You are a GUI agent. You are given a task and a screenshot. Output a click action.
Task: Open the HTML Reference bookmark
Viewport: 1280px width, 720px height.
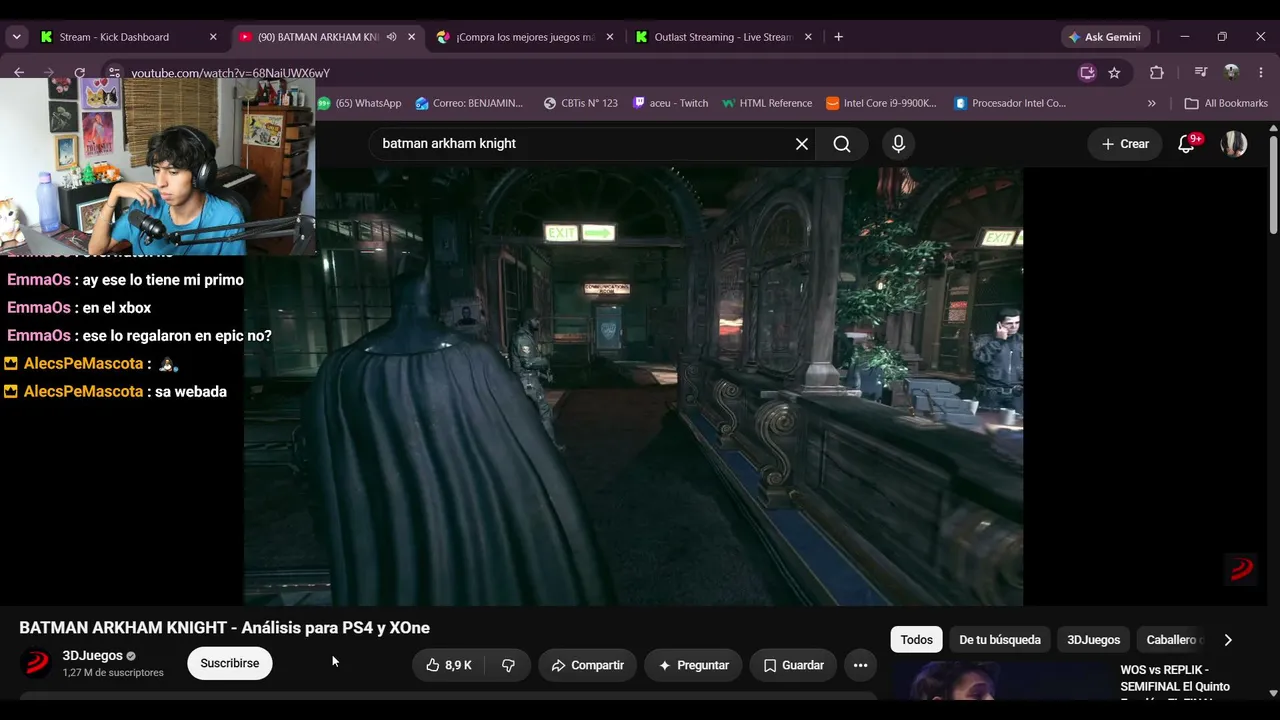[767, 103]
